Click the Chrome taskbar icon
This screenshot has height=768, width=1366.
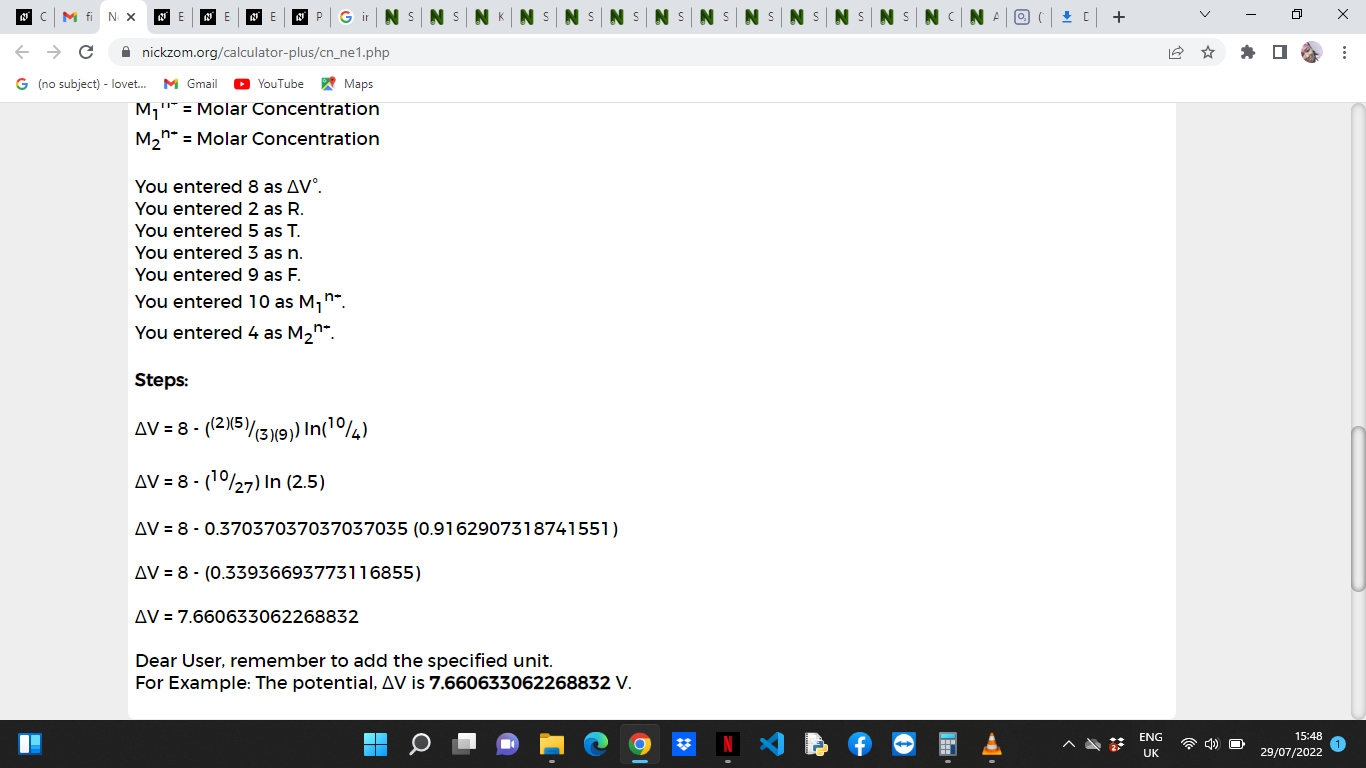click(x=640, y=744)
